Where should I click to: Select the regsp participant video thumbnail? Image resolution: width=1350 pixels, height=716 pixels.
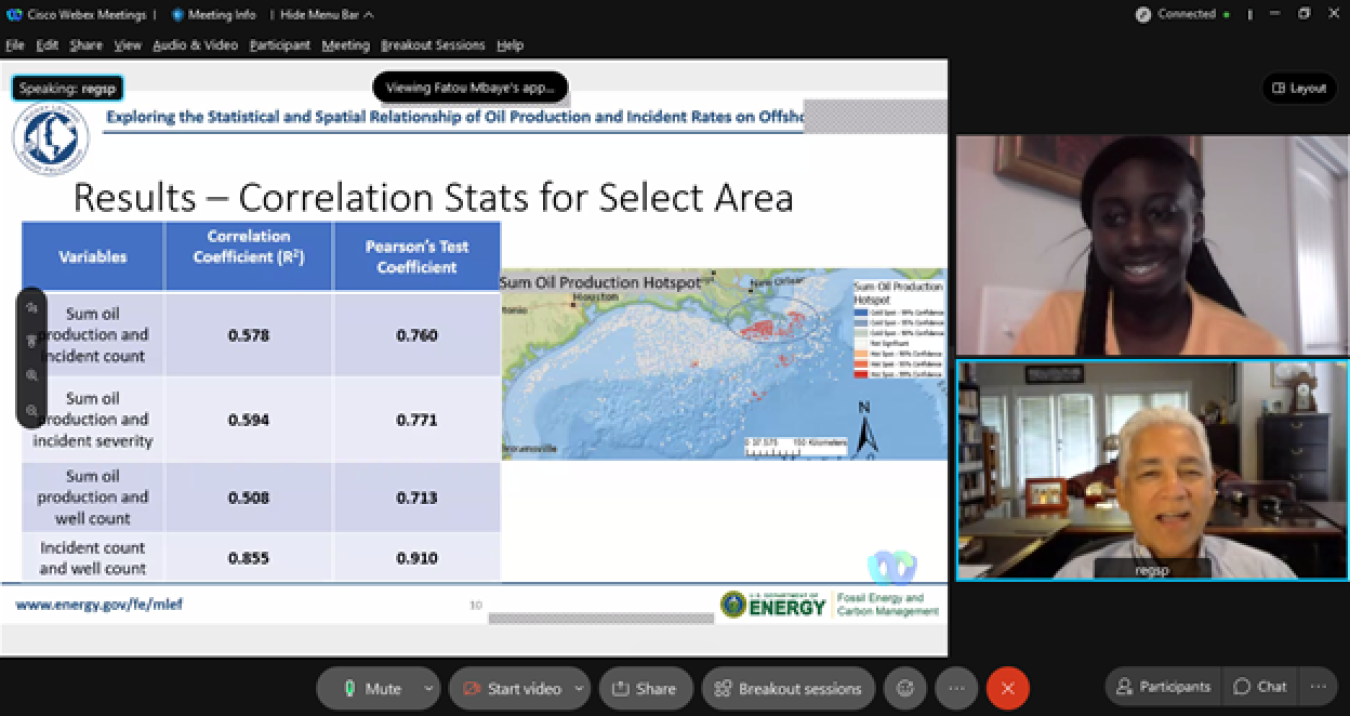pos(1152,470)
